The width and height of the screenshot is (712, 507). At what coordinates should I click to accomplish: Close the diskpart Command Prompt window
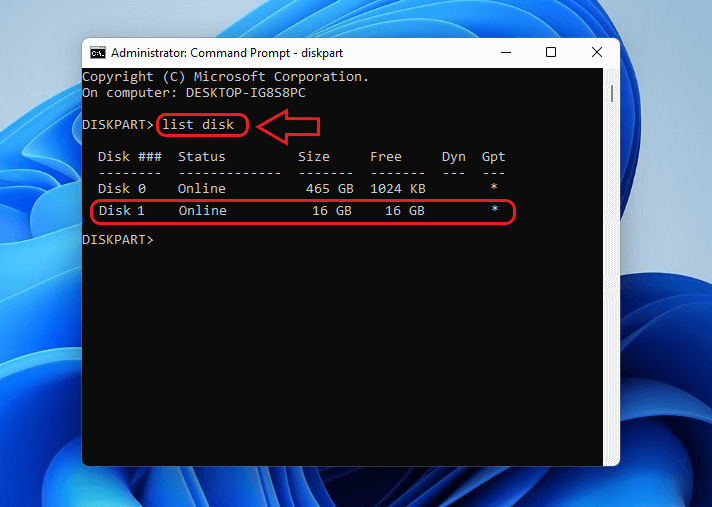pyautogui.click(x=597, y=53)
